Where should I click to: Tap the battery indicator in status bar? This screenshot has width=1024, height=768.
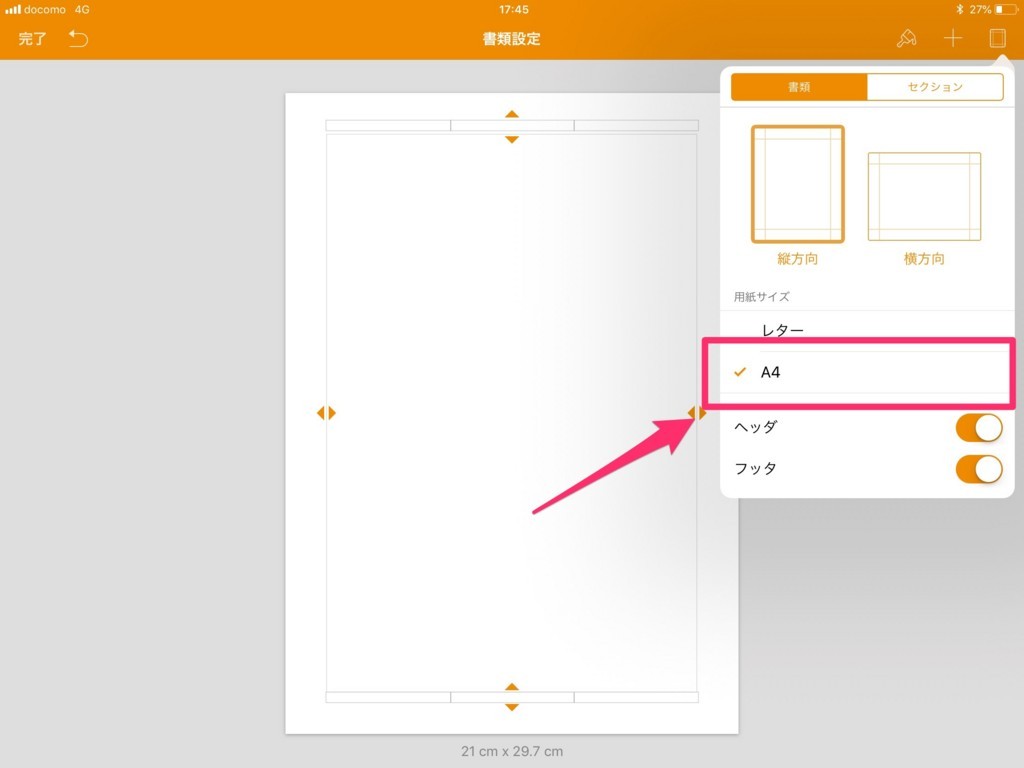coord(1006,10)
